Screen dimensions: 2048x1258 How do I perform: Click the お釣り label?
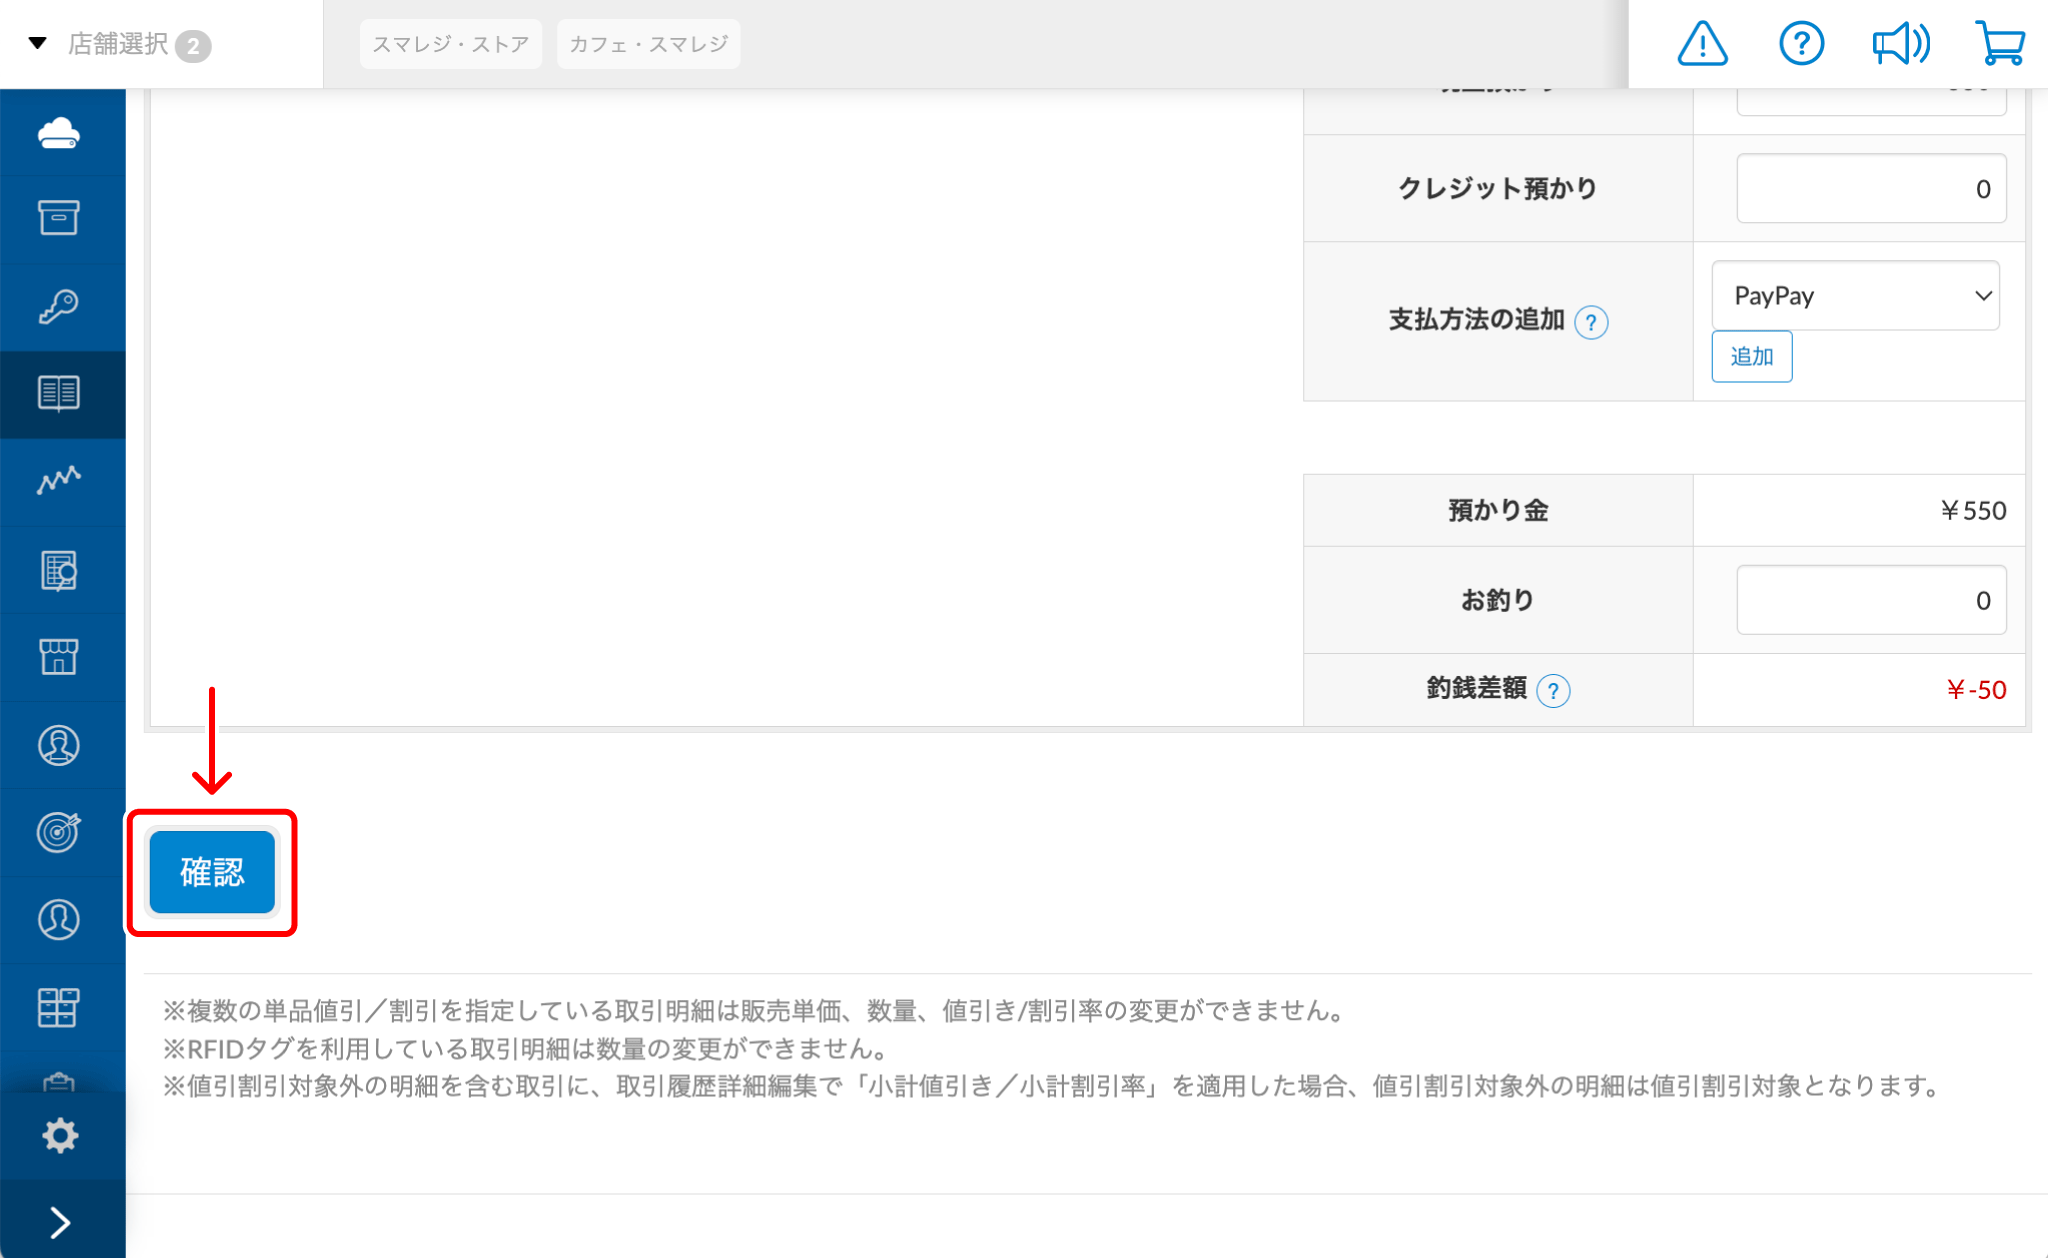coord(1498,600)
